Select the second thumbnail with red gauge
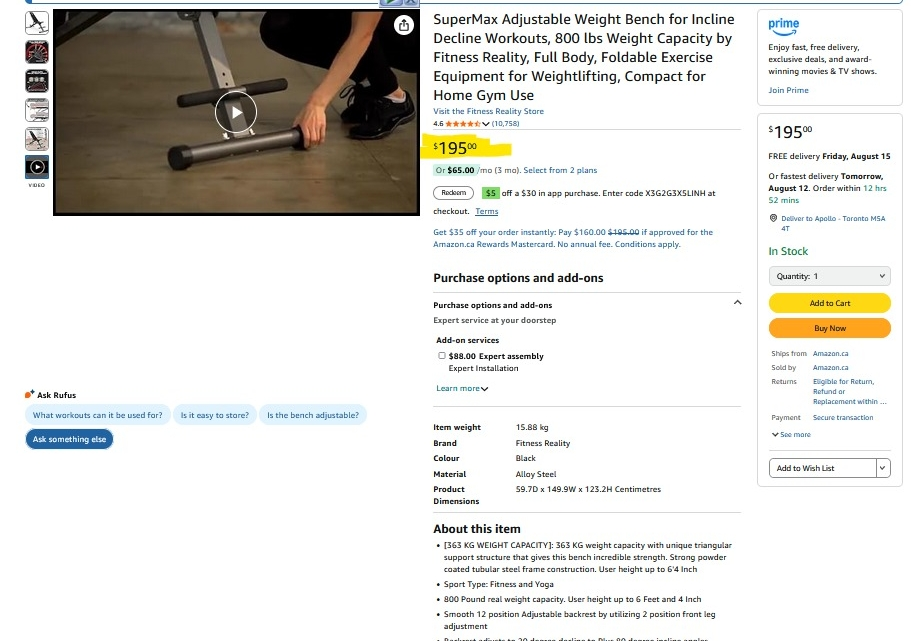 (x=37, y=52)
